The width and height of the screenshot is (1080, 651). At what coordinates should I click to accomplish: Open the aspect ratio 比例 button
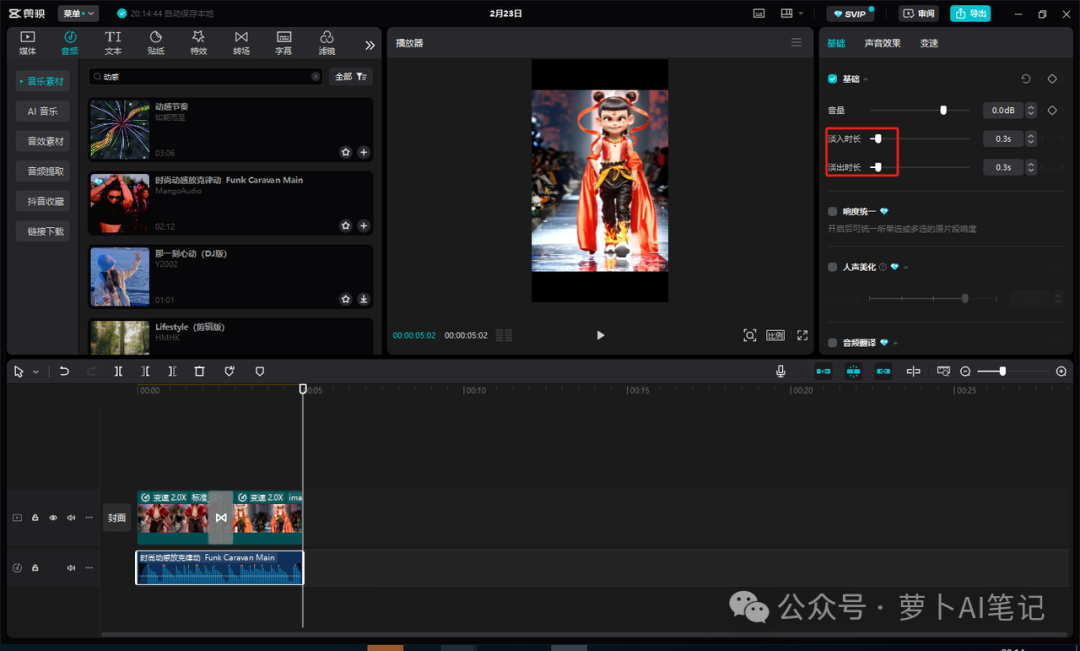pos(776,335)
